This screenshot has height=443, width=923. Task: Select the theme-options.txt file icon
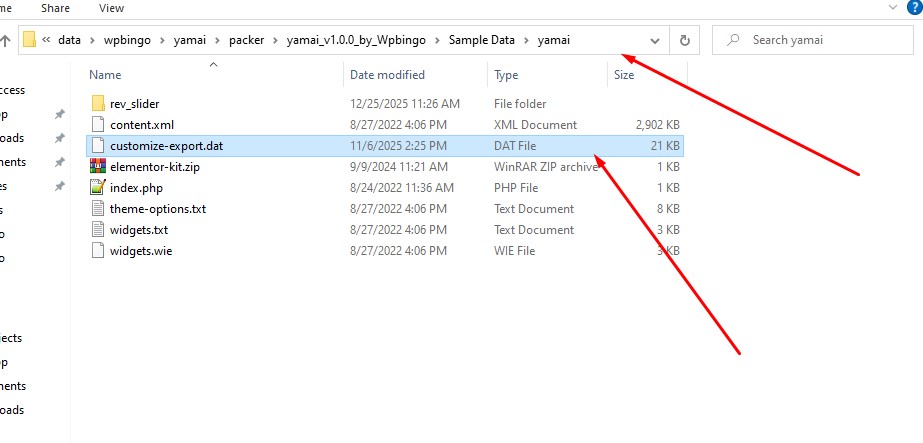tap(98, 209)
